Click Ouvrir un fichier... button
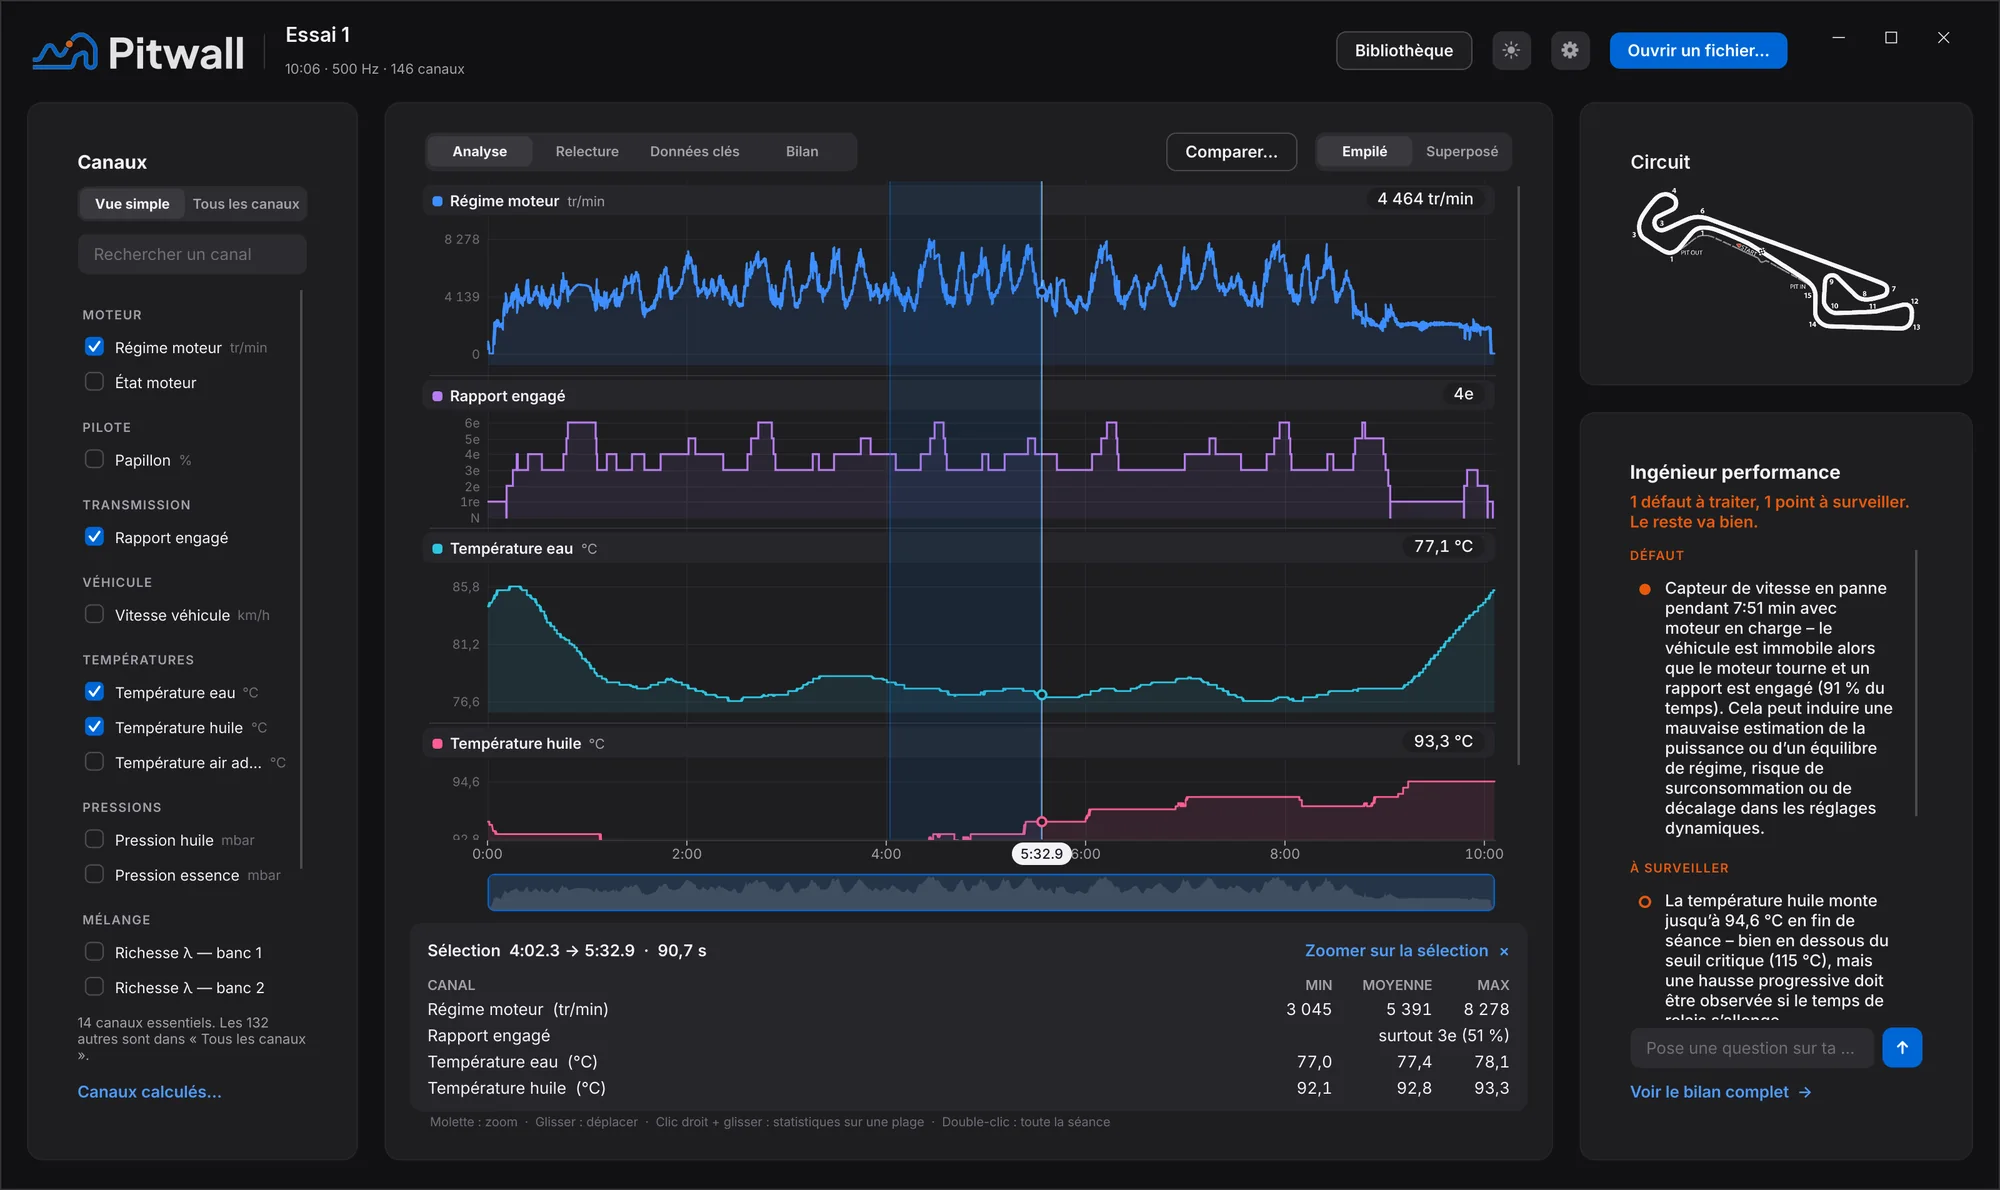The width and height of the screenshot is (2000, 1190). point(1698,50)
